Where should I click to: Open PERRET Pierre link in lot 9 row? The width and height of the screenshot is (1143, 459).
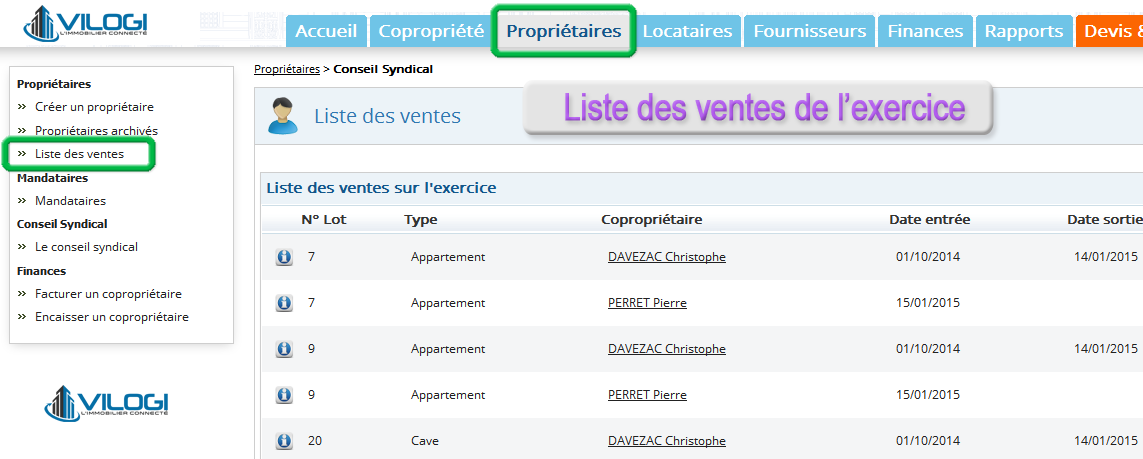click(647, 395)
